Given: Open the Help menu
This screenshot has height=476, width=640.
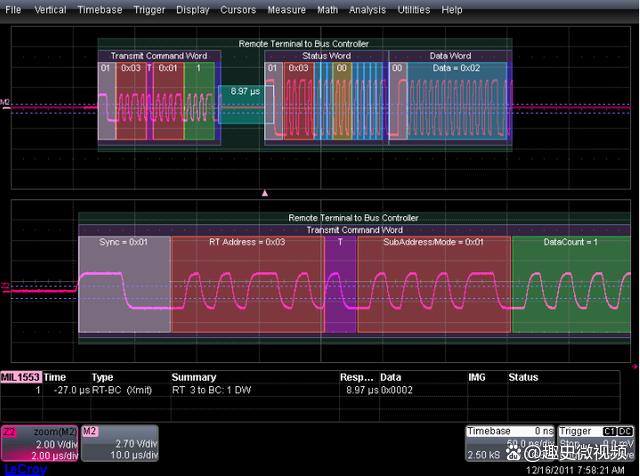Looking at the screenshot, I should [x=453, y=10].
